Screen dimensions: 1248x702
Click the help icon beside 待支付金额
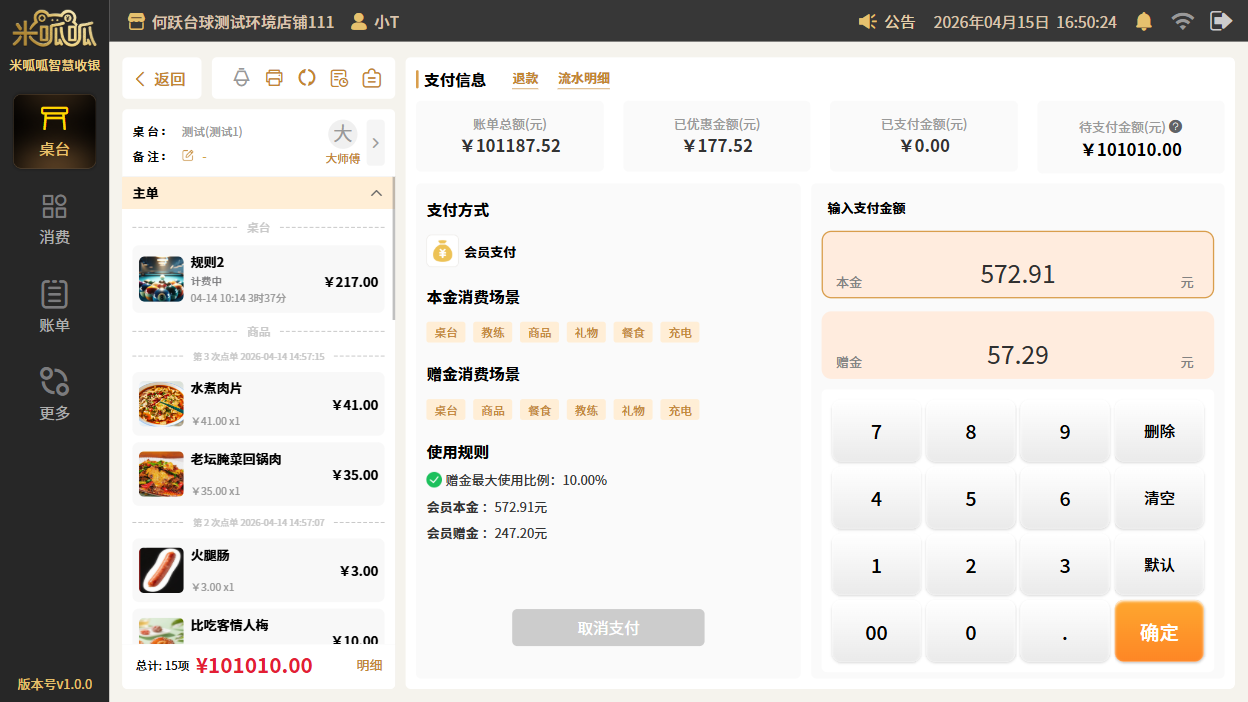tap(1176, 127)
